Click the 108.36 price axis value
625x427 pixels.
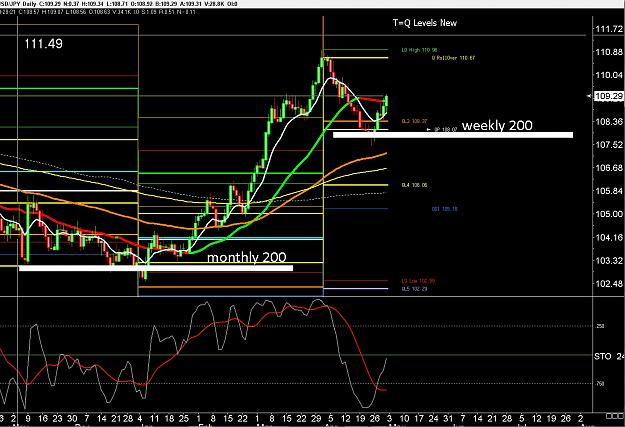609,122
